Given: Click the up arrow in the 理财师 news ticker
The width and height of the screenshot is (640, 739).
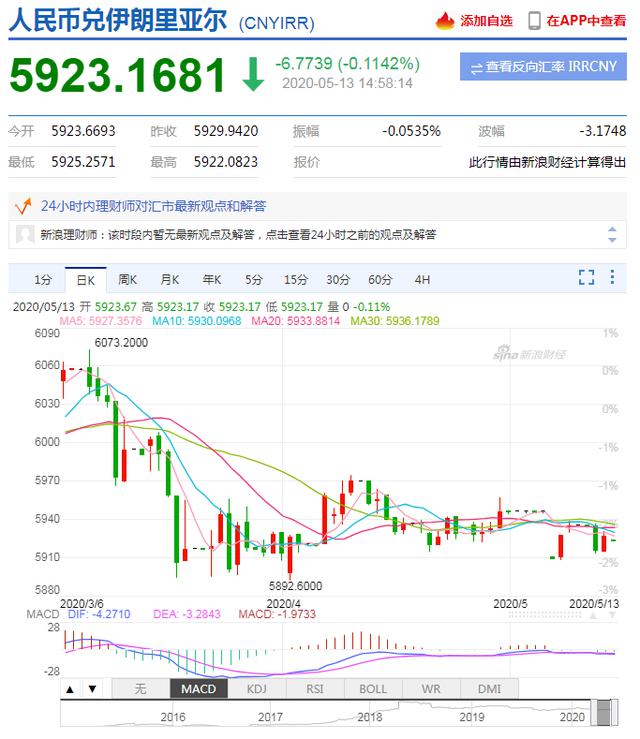Looking at the screenshot, I should (x=612, y=229).
